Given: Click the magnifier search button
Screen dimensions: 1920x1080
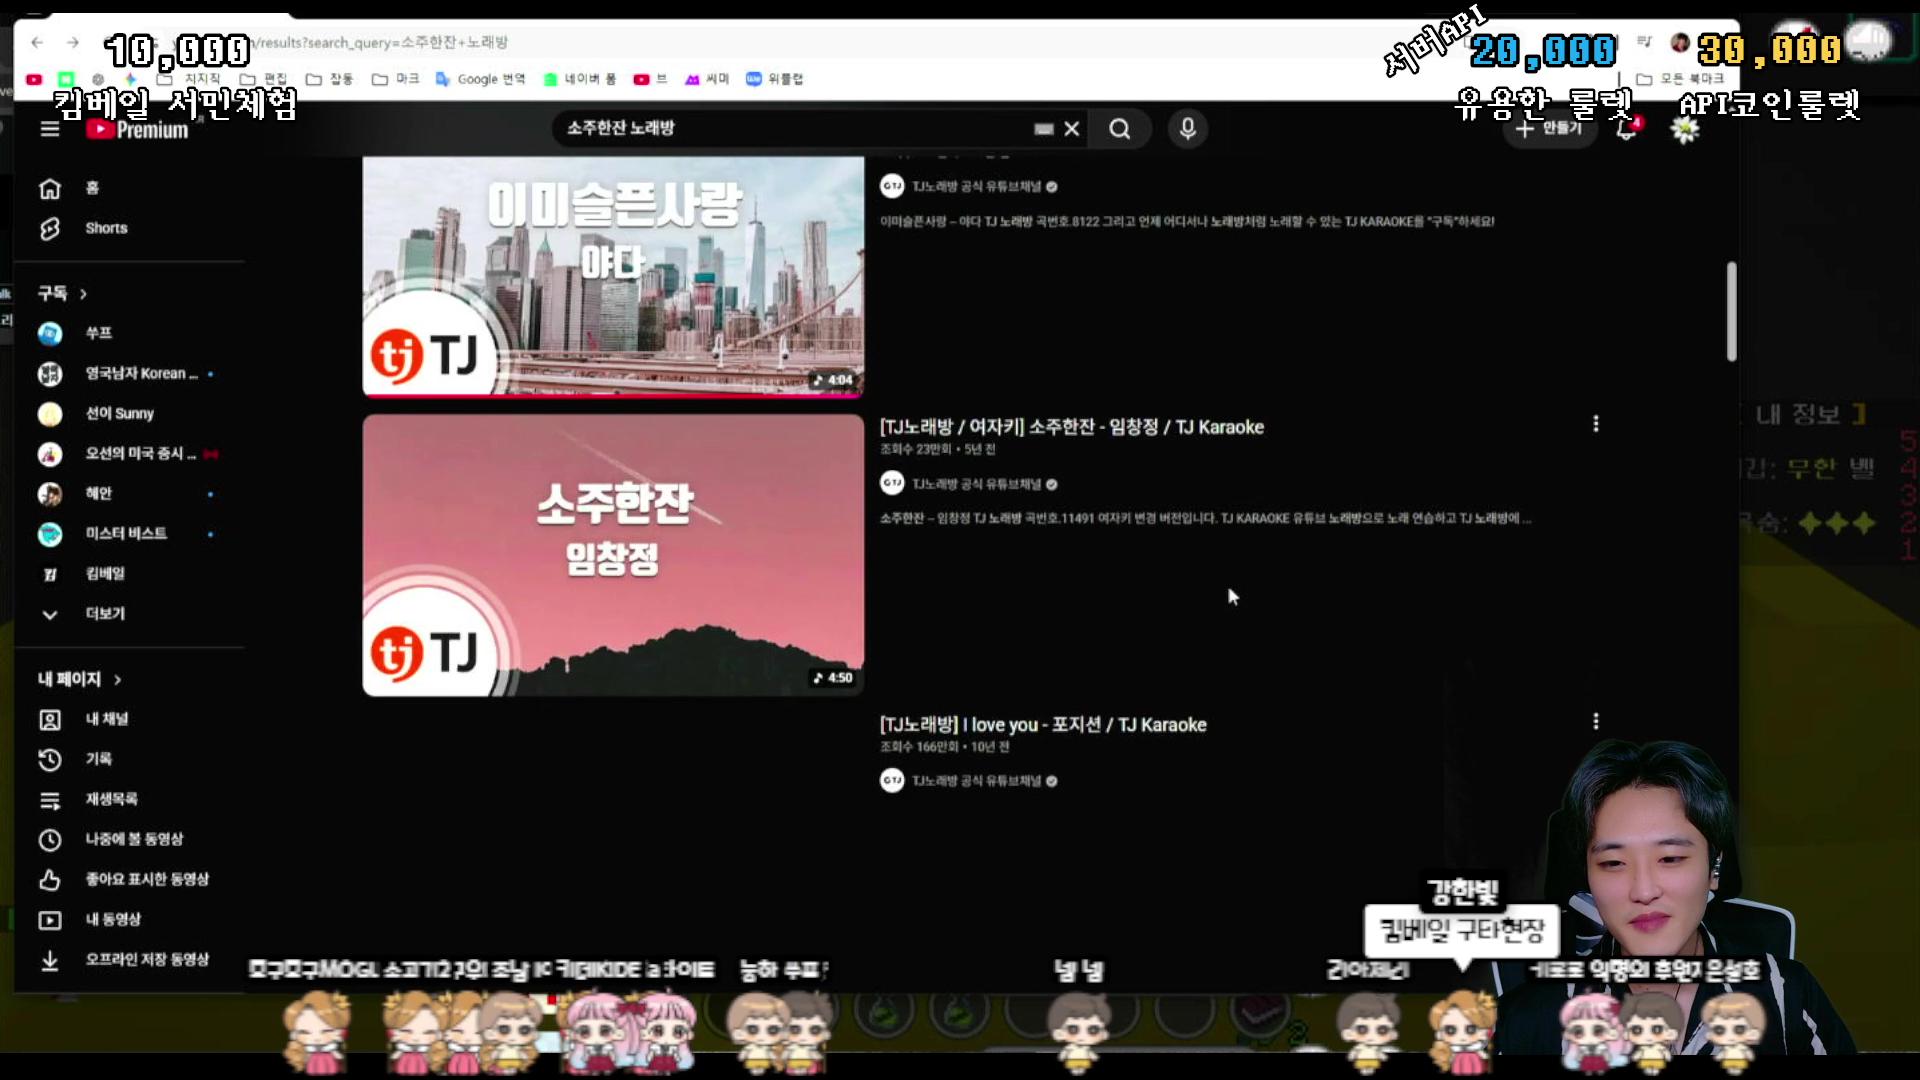Looking at the screenshot, I should [1120, 129].
